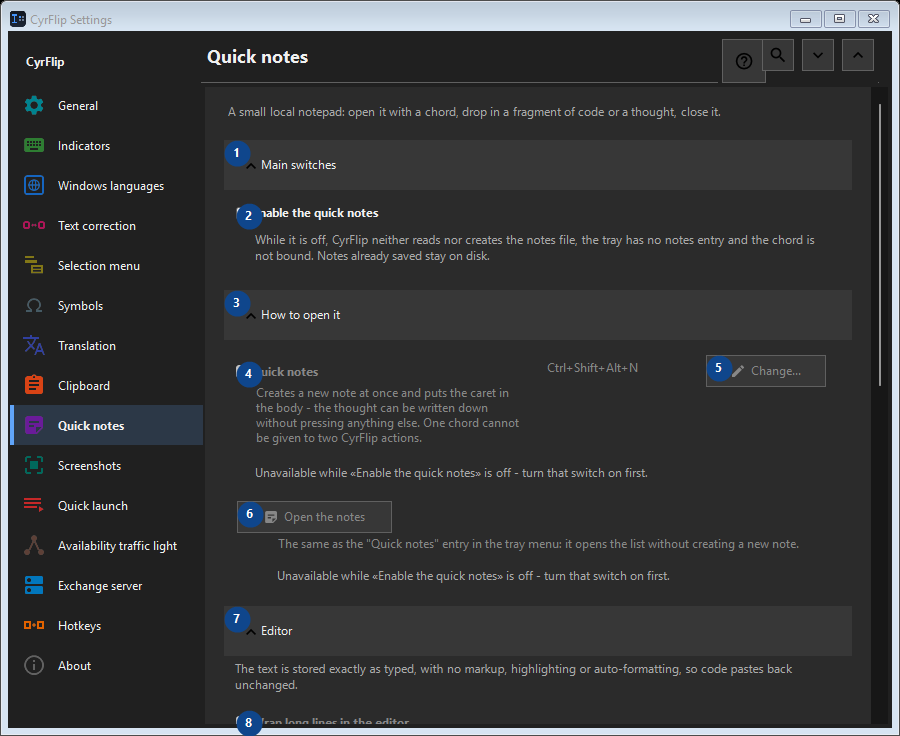This screenshot has width=900, height=736.
Task: Toggle Wrap long lines in the editor
Action: coord(243,722)
